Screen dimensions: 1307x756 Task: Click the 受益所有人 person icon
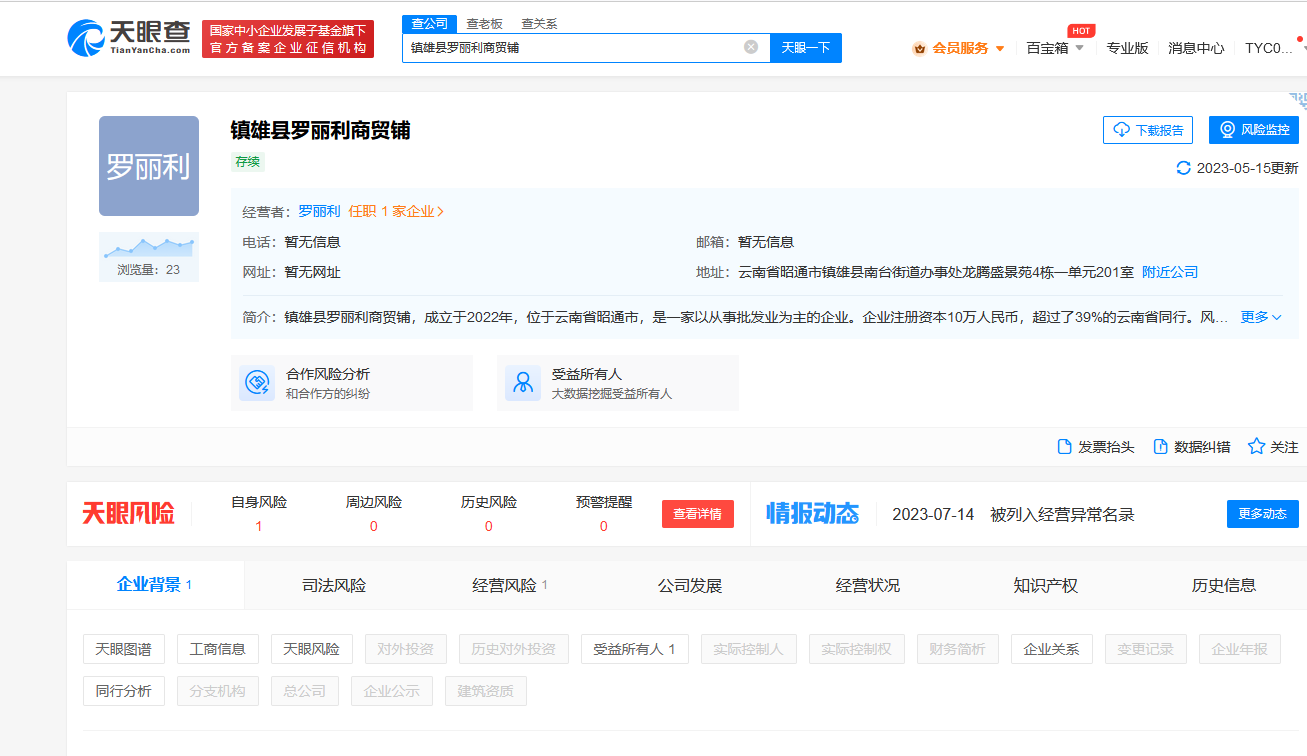pyautogui.click(x=522, y=383)
